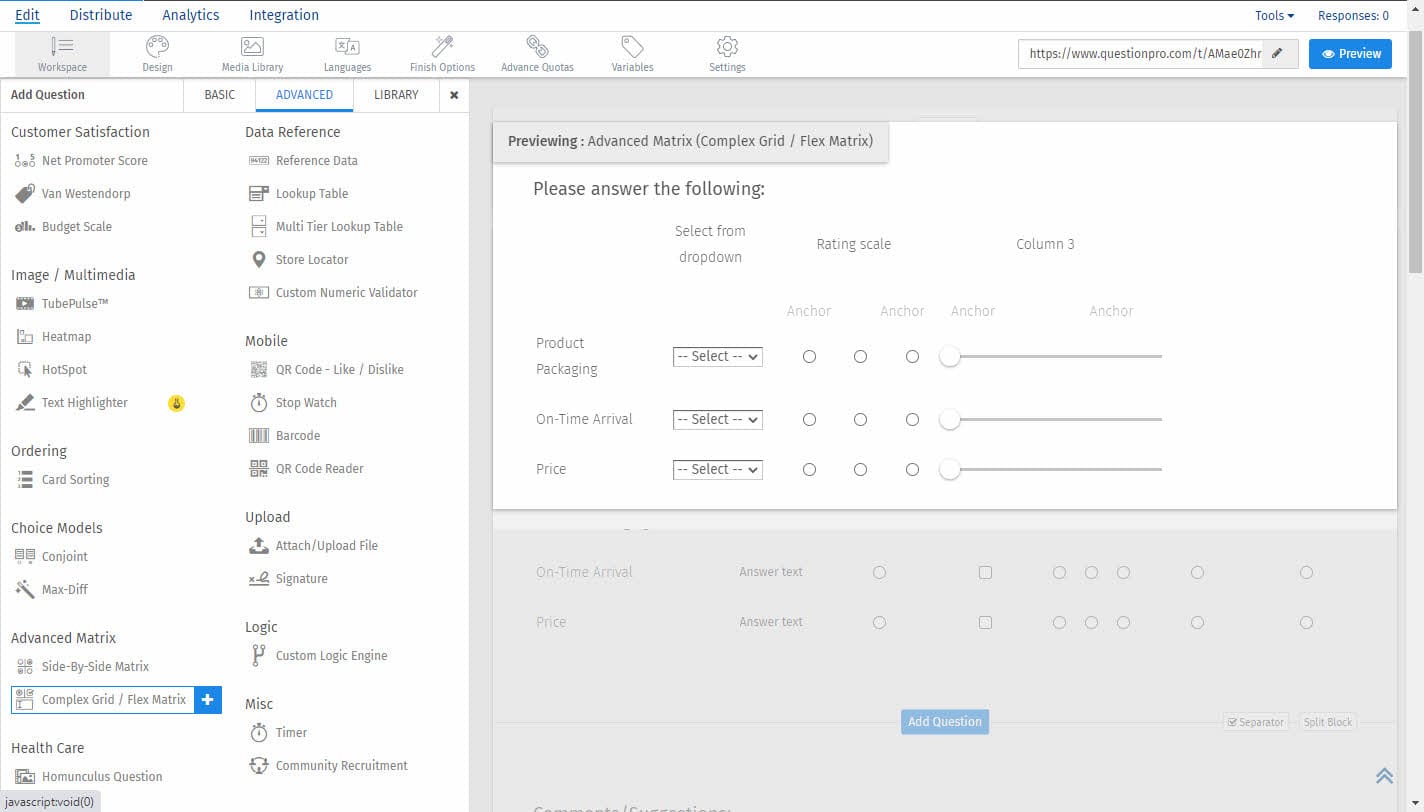The height and width of the screenshot is (812, 1424).
Task: Click plus button next to Complex Grid
Action: coord(207,700)
